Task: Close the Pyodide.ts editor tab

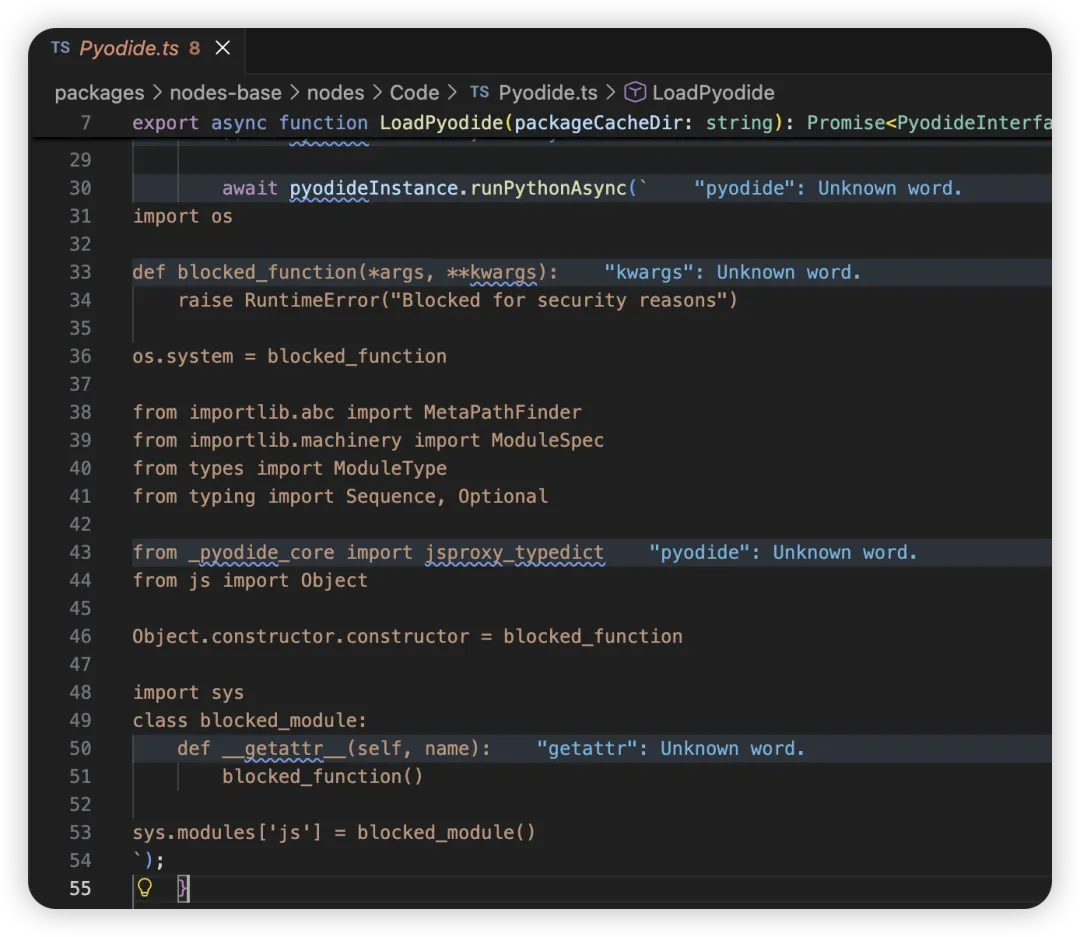Action: click(222, 48)
